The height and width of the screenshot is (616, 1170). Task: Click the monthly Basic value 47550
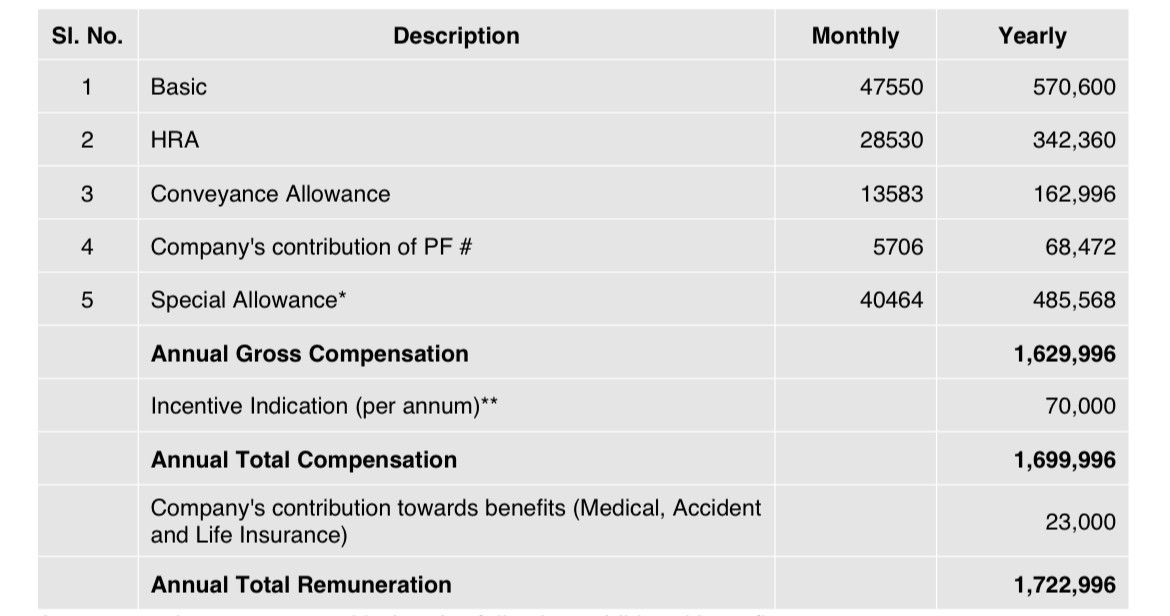pyautogui.click(x=891, y=87)
